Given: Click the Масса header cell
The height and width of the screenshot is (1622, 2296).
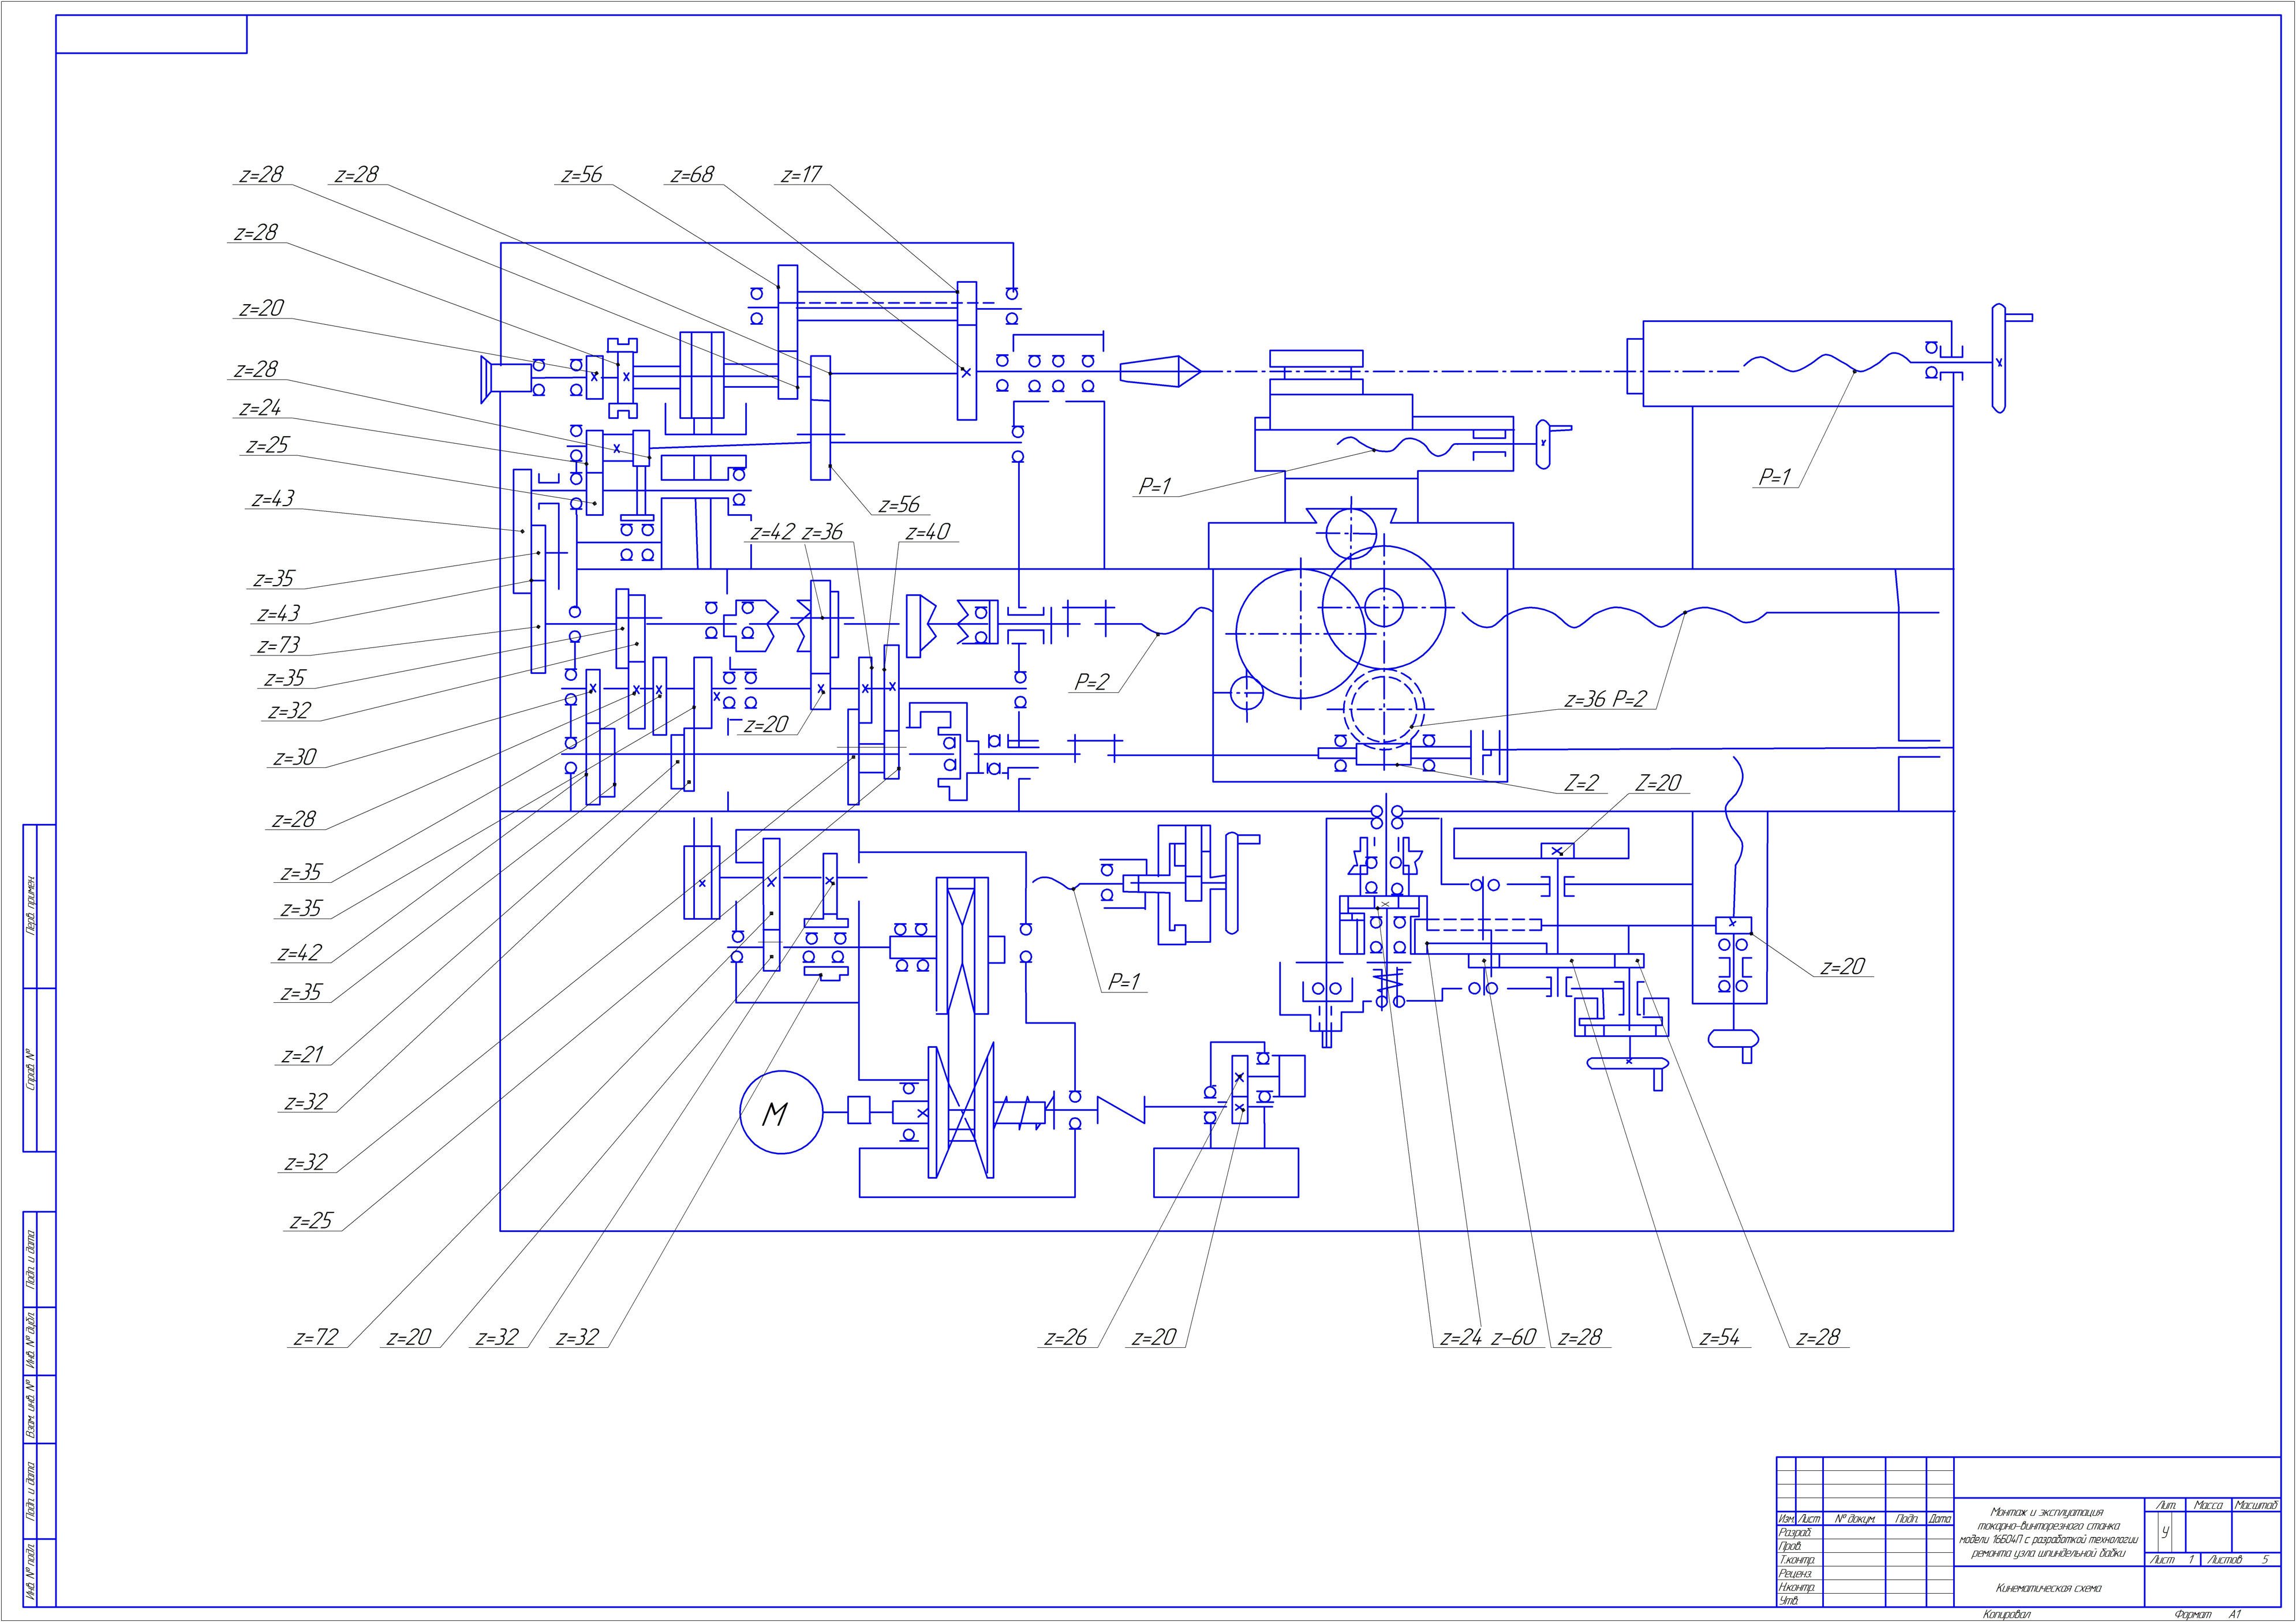Looking at the screenshot, I should pos(2208,1506).
